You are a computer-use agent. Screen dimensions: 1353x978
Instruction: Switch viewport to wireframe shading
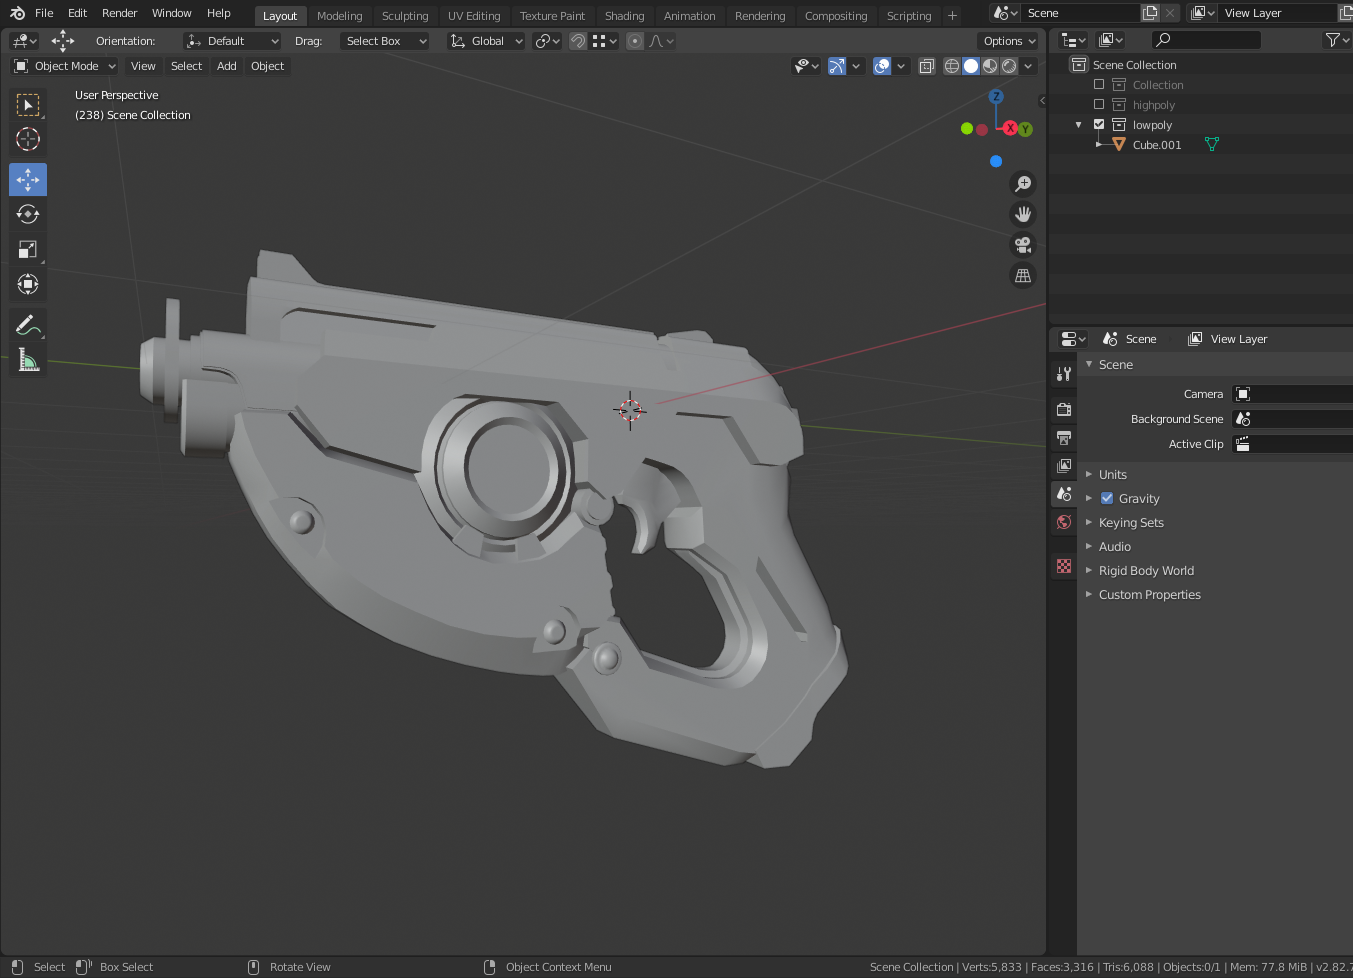(x=953, y=66)
